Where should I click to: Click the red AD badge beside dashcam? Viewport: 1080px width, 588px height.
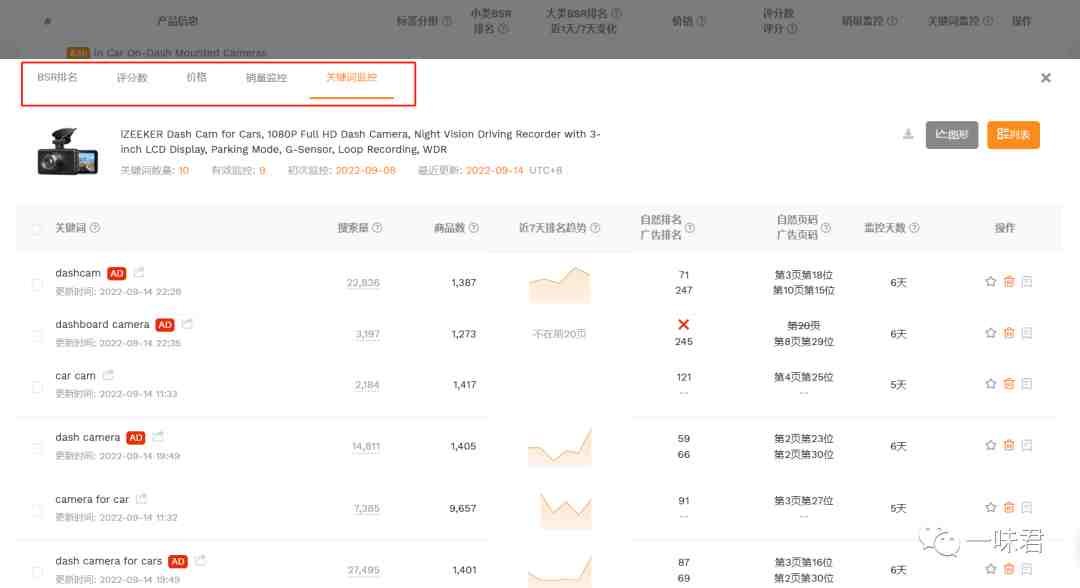click(117, 273)
